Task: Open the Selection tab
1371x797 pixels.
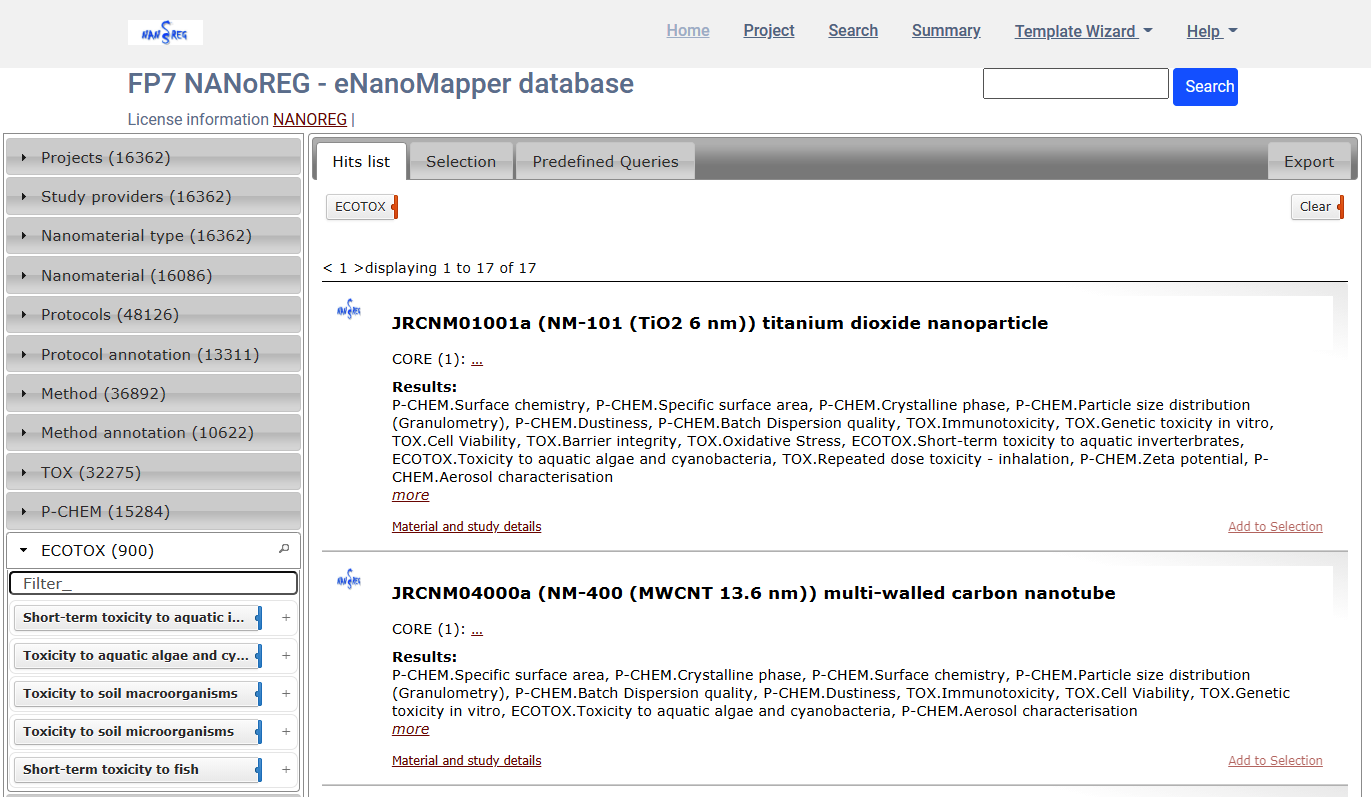Action: [x=461, y=160]
